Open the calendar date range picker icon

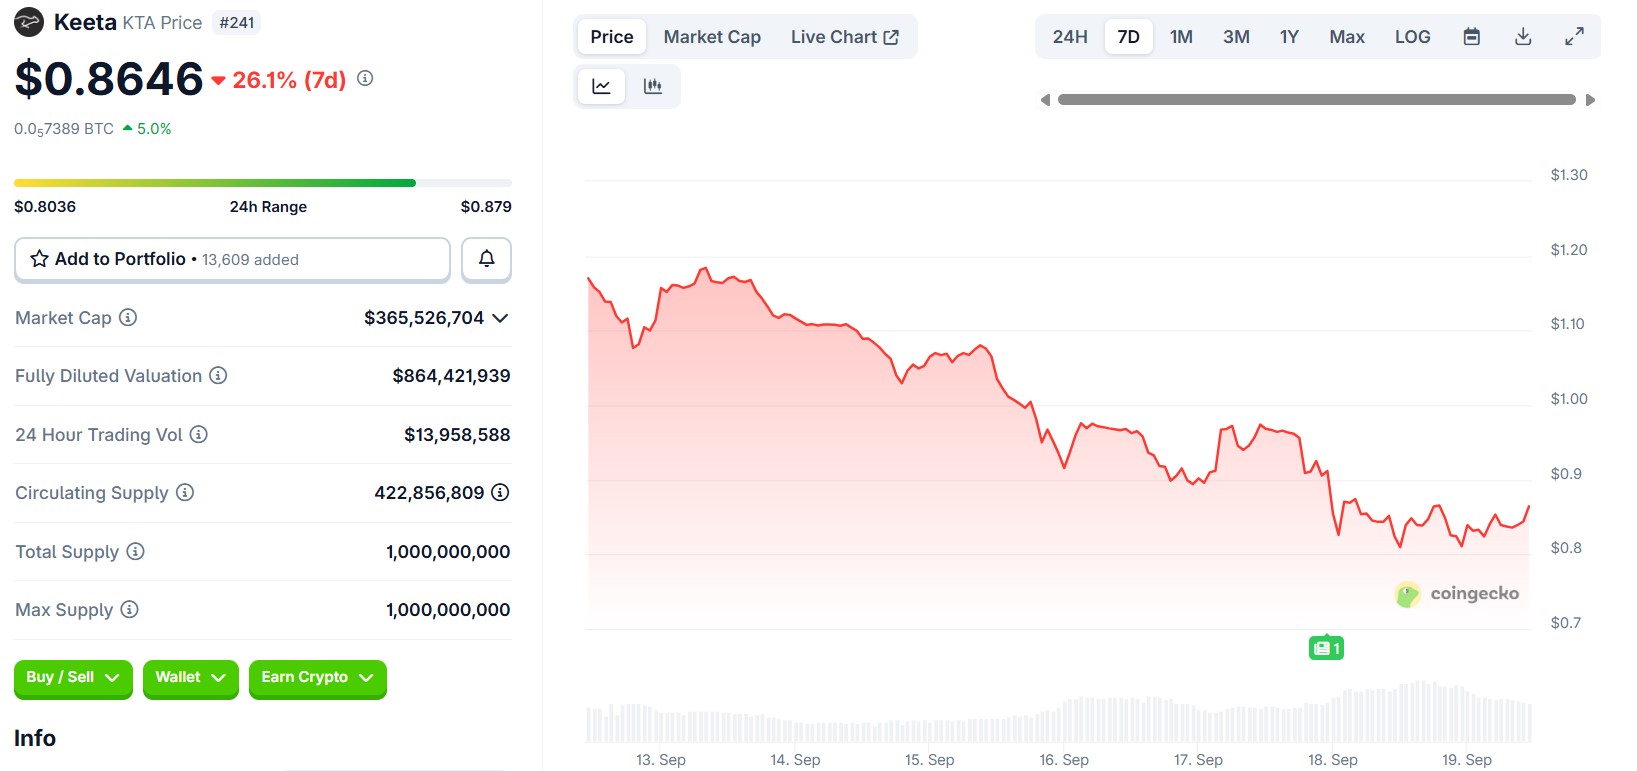pyautogui.click(x=1470, y=36)
